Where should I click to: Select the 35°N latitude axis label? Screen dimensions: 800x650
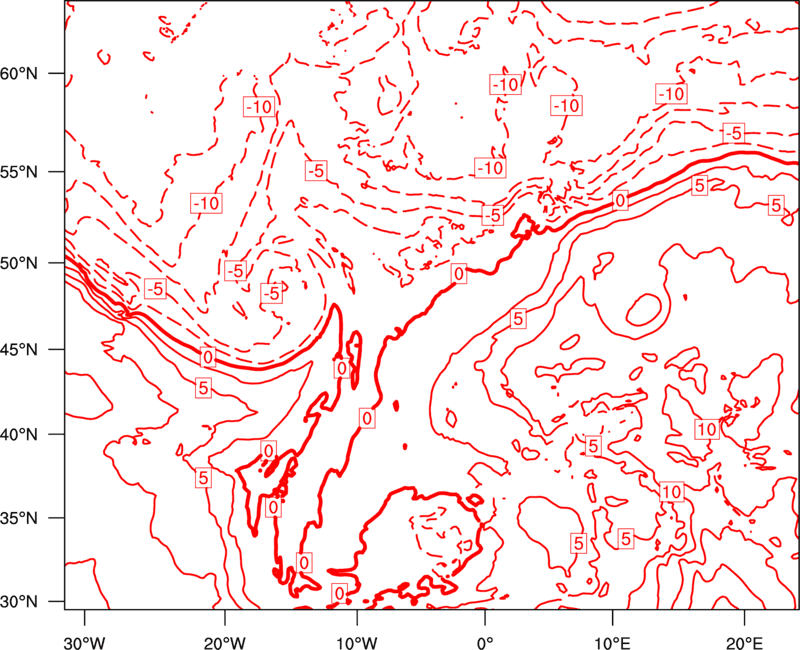(19, 518)
